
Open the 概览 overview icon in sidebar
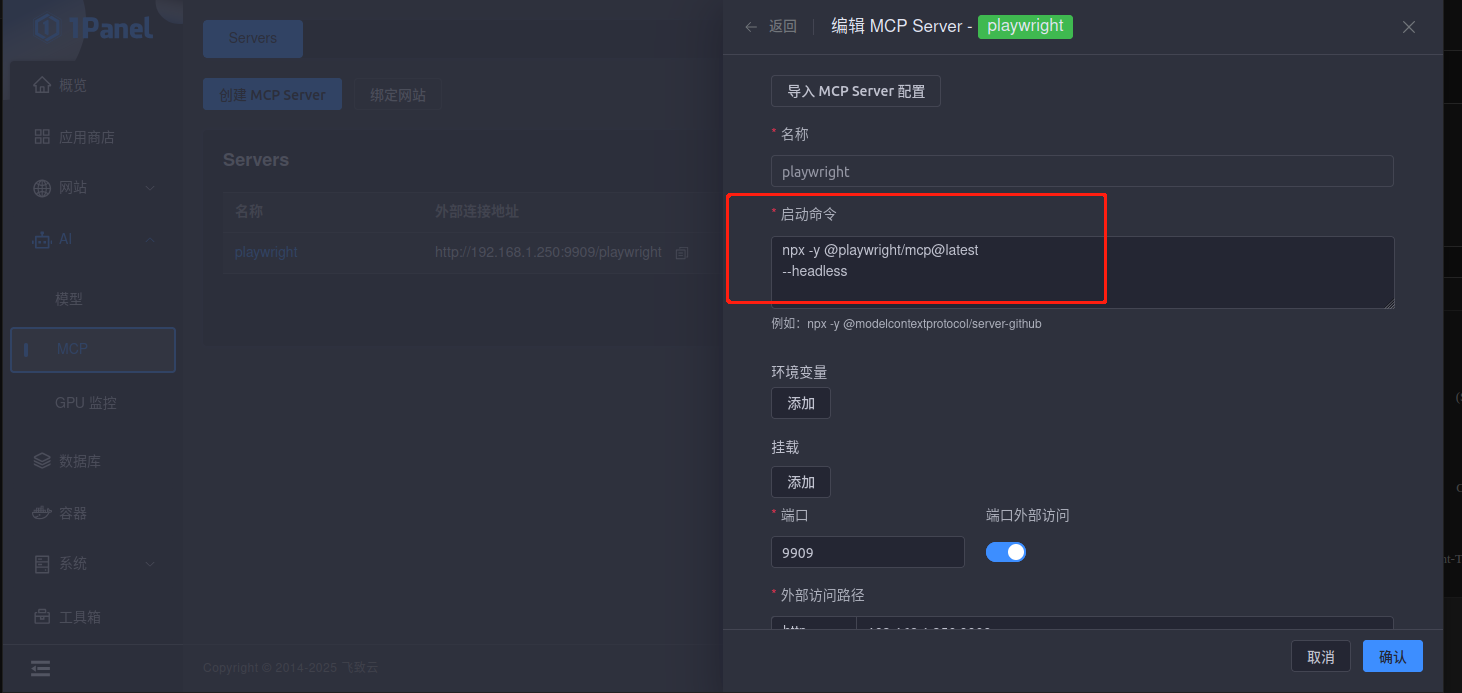click(42, 85)
